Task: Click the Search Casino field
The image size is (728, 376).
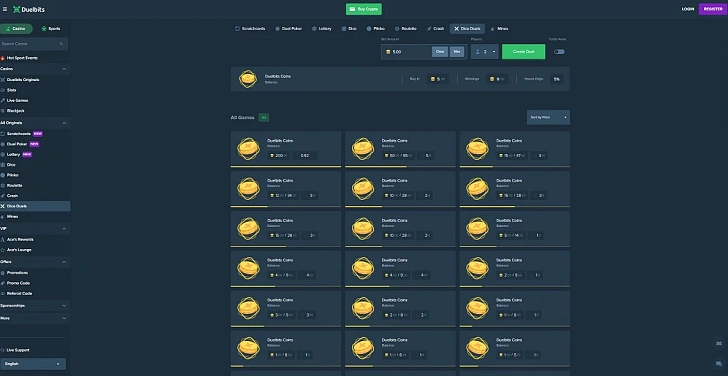Action: [x=33, y=44]
